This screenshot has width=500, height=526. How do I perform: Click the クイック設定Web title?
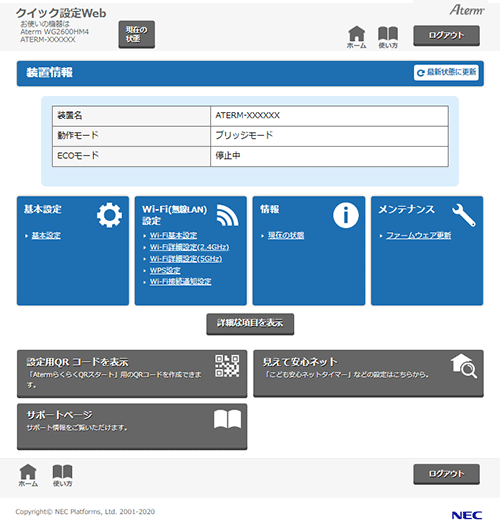pos(61,13)
